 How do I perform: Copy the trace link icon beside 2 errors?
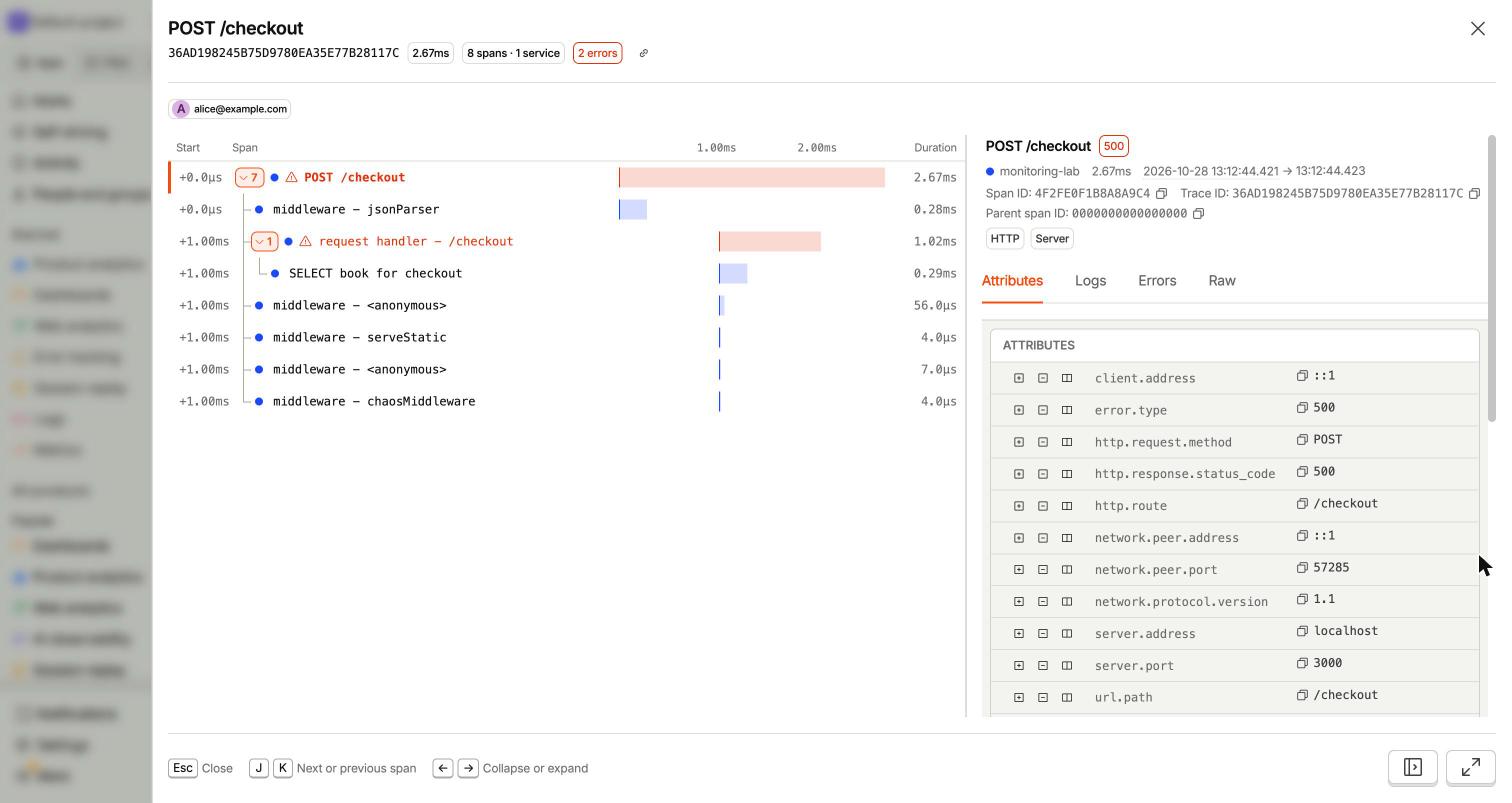tap(644, 53)
